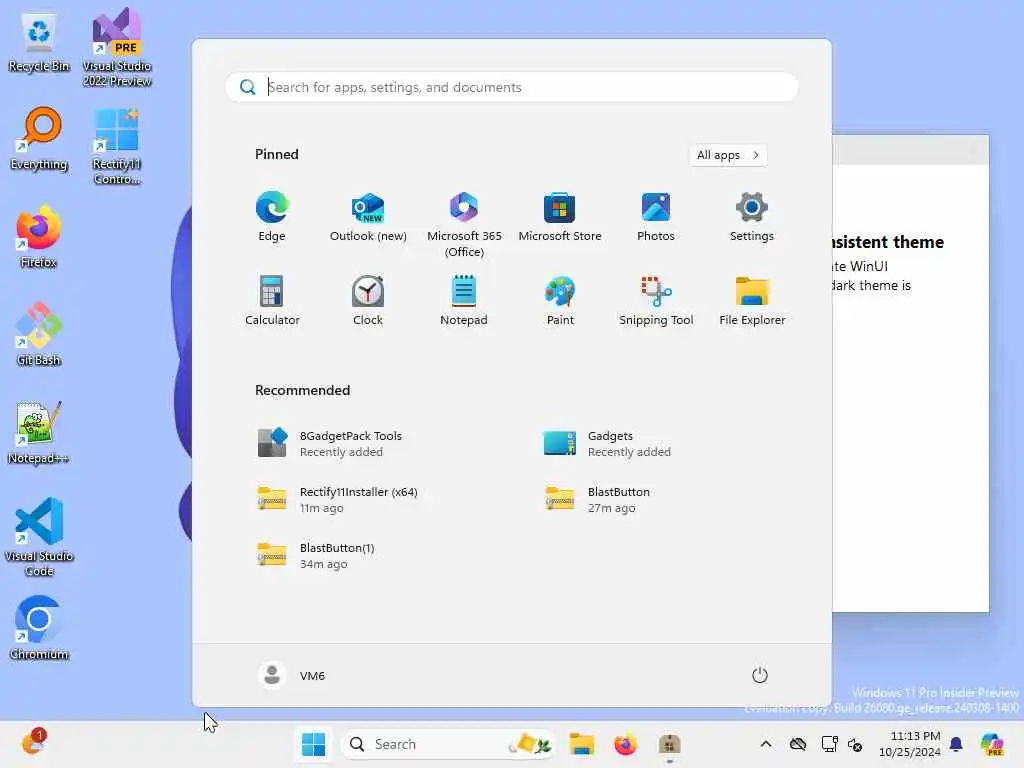Open File Explorer from the taskbar
Viewport: 1024px width, 768px height.
[581, 744]
